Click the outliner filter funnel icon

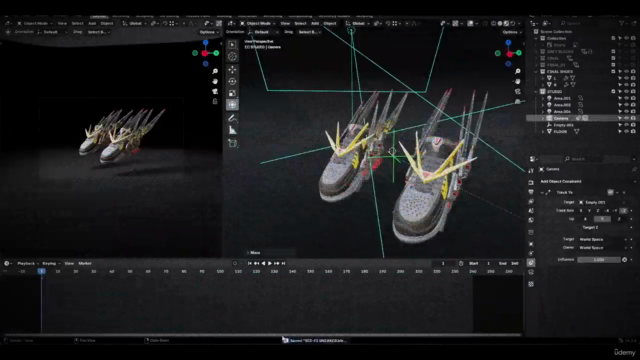point(622,23)
